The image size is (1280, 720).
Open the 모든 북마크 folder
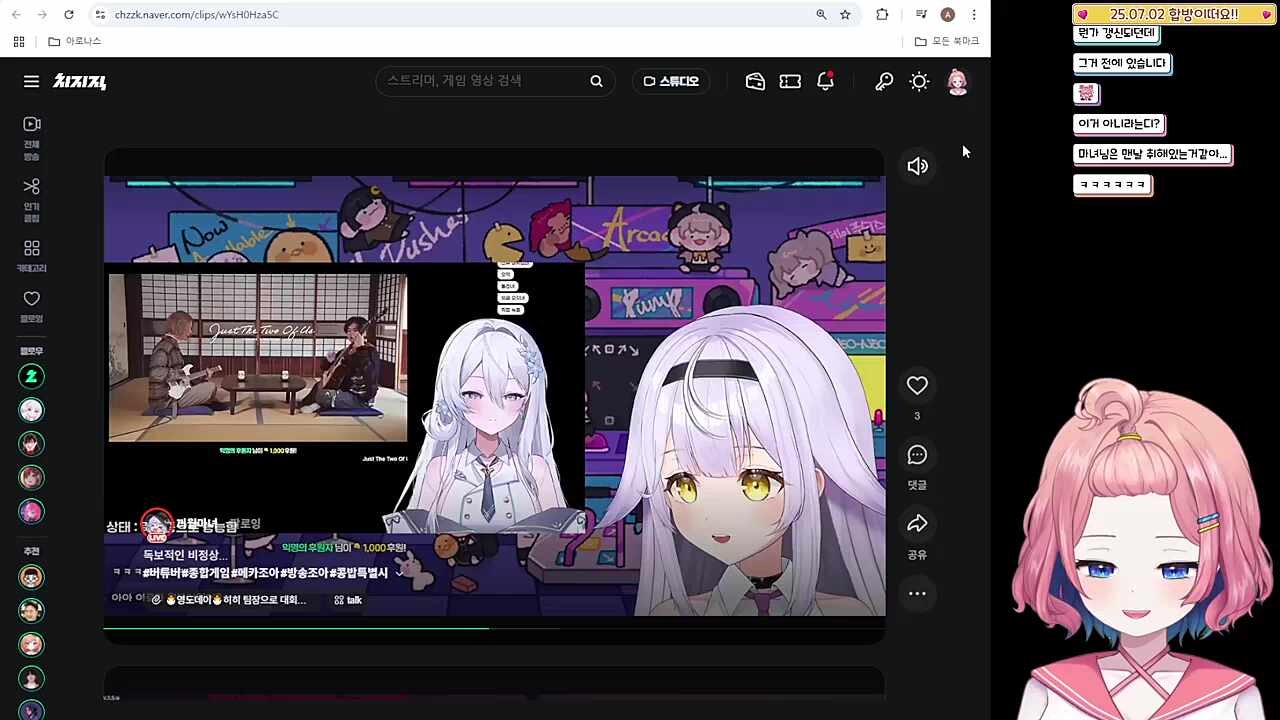point(947,41)
